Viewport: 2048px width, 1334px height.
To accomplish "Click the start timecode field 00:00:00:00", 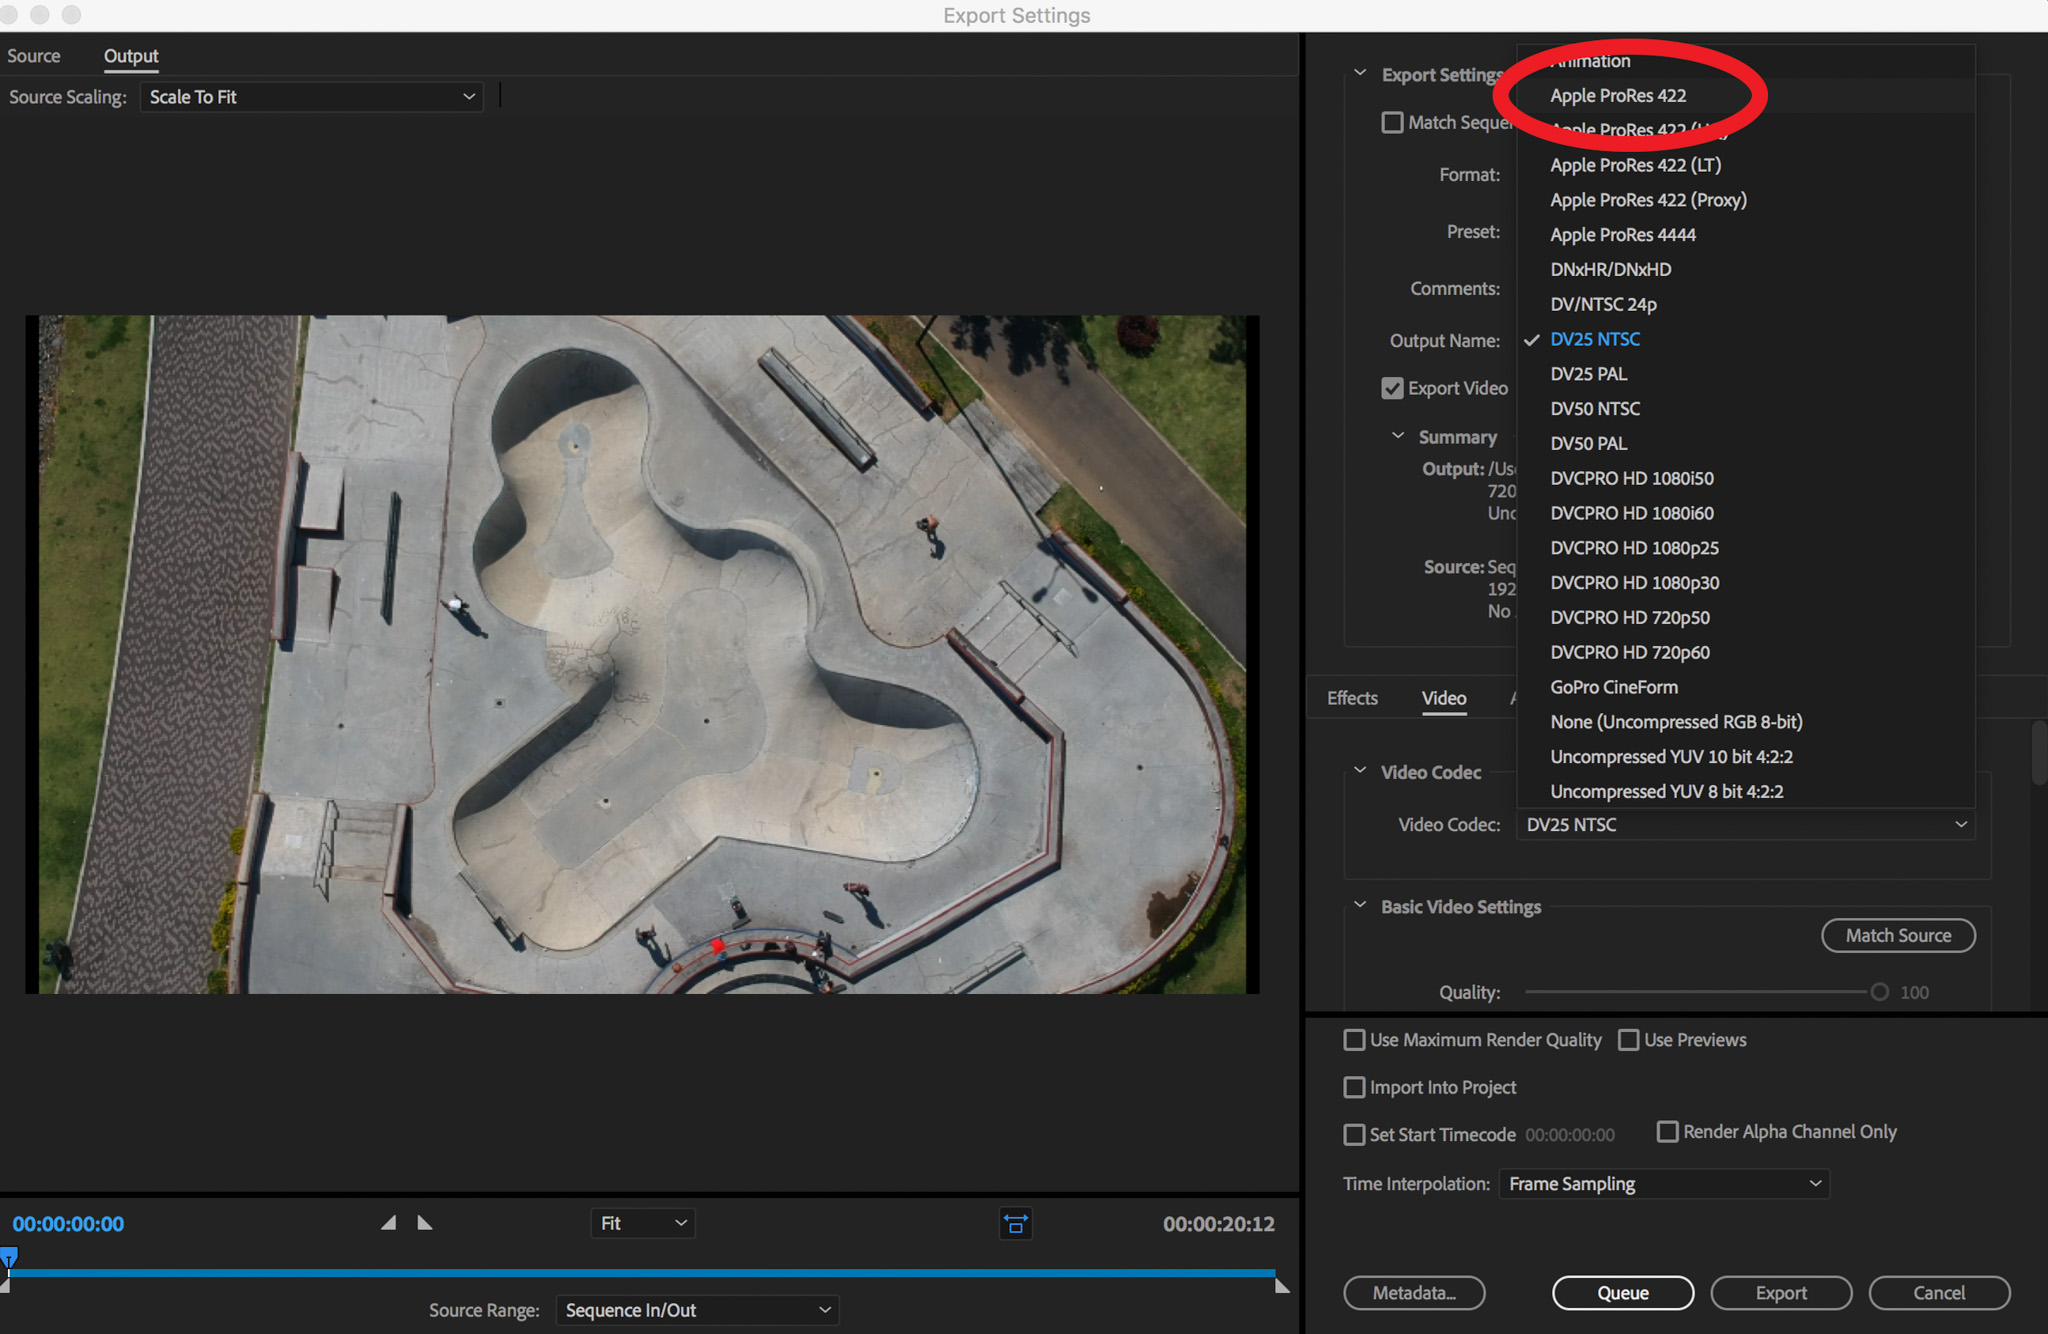I will point(1570,1135).
